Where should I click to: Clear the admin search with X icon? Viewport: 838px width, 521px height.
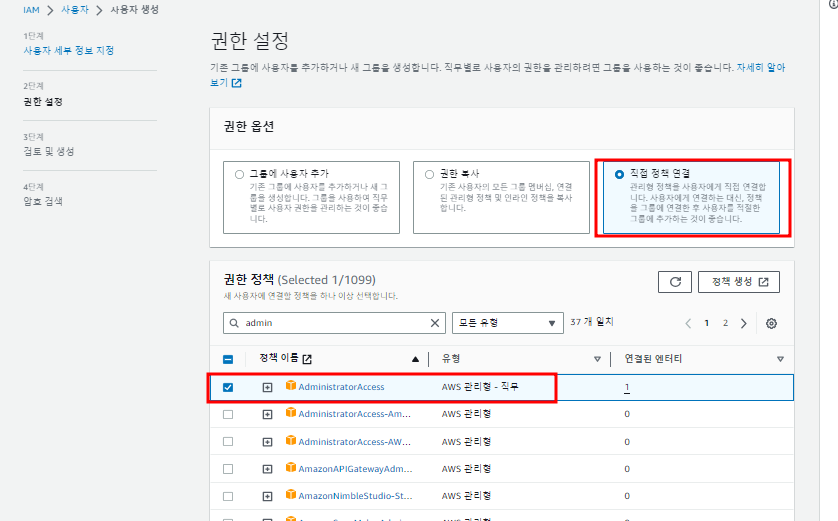coord(435,323)
